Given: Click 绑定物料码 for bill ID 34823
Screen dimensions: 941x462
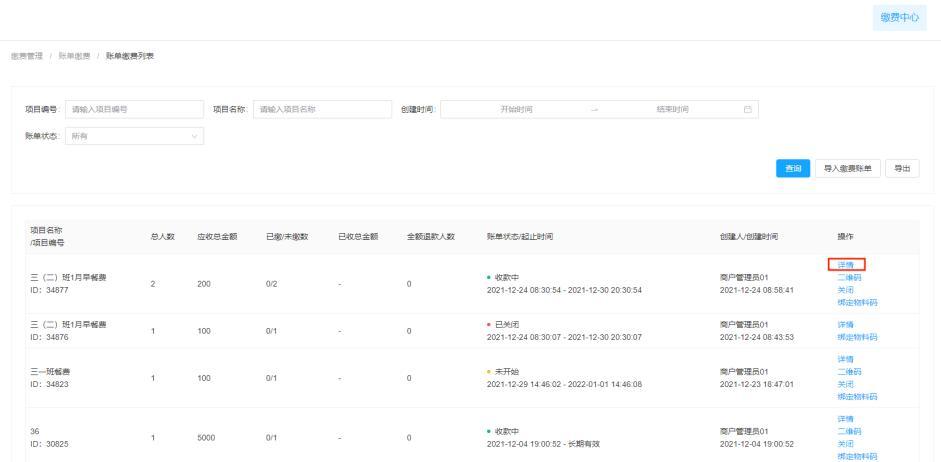Looking at the screenshot, I should click(857, 397).
